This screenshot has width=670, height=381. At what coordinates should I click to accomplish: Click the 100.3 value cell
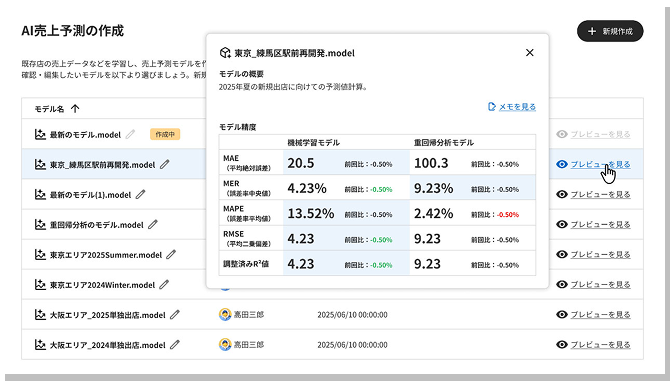[431, 163]
